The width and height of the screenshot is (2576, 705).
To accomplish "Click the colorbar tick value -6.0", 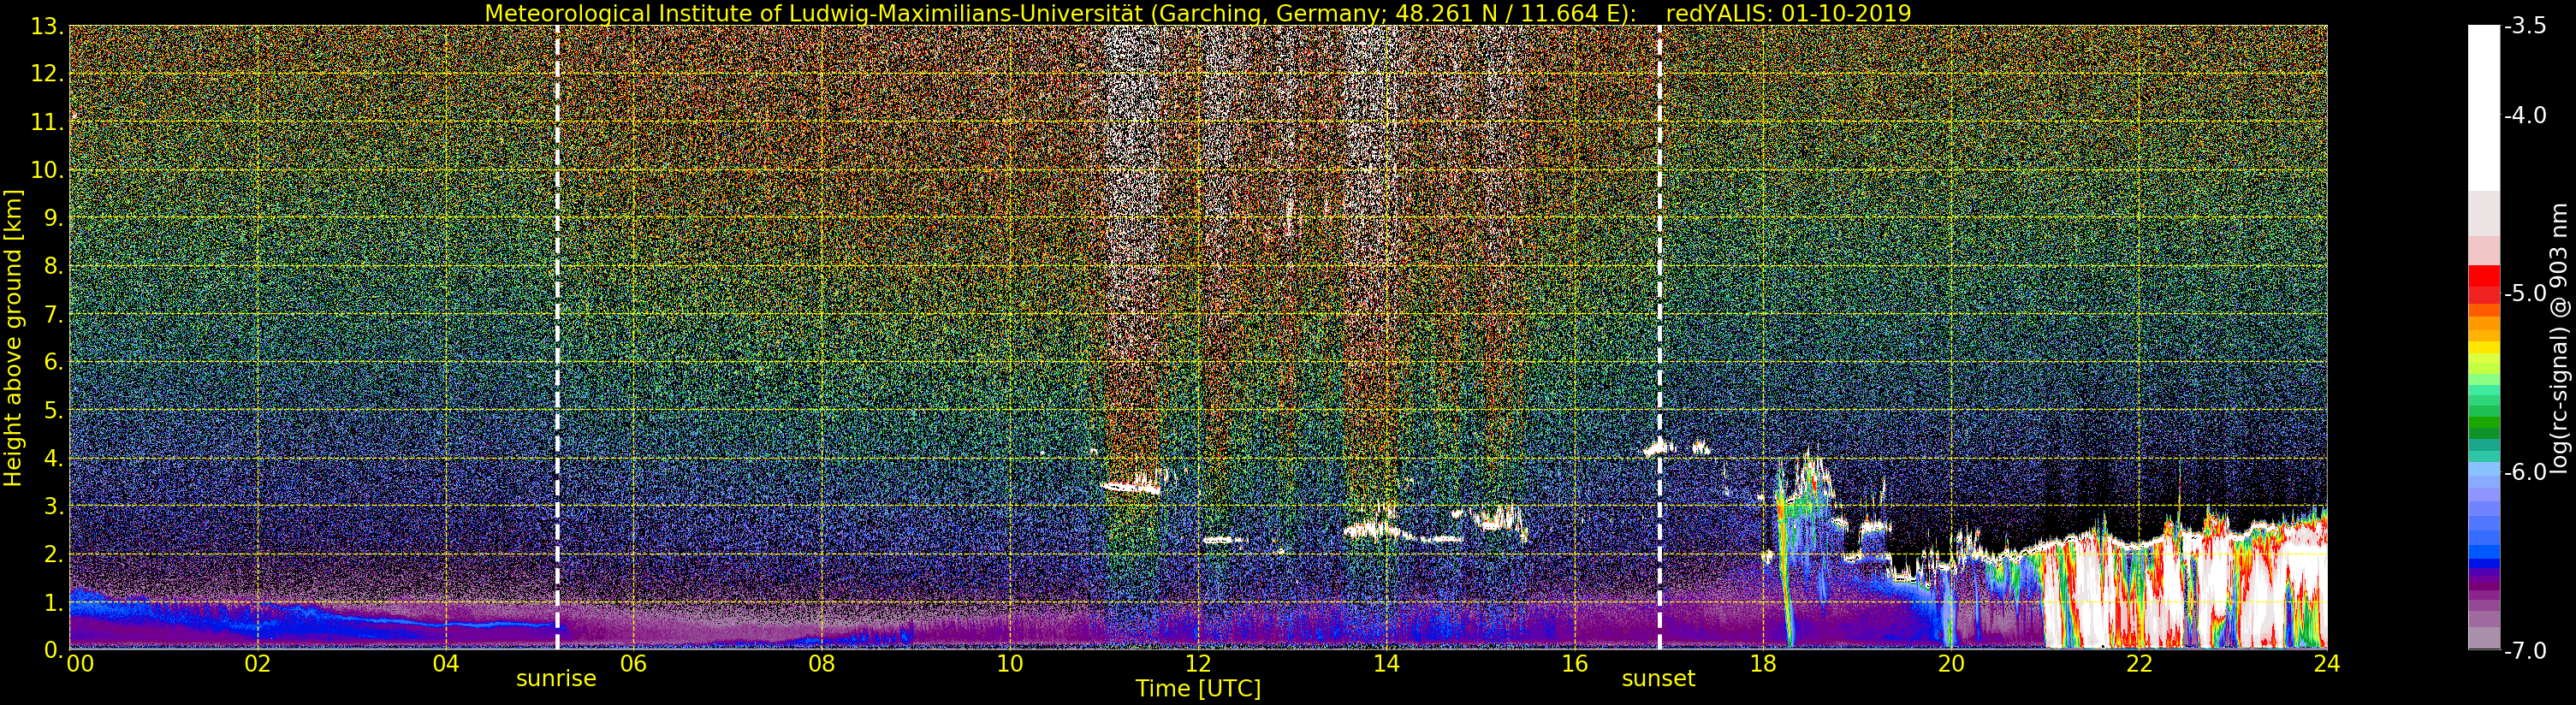I will pyautogui.click(x=2525, y=471).
